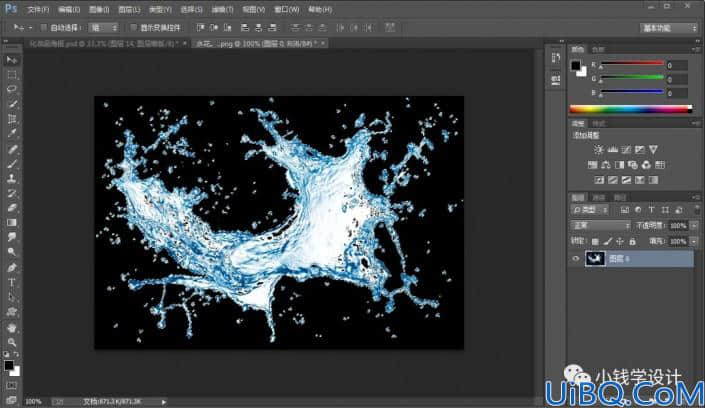The image size is (705, 408).
Task: Select the Shape tool
Action: pyautogui.click(x=12, y=312)
